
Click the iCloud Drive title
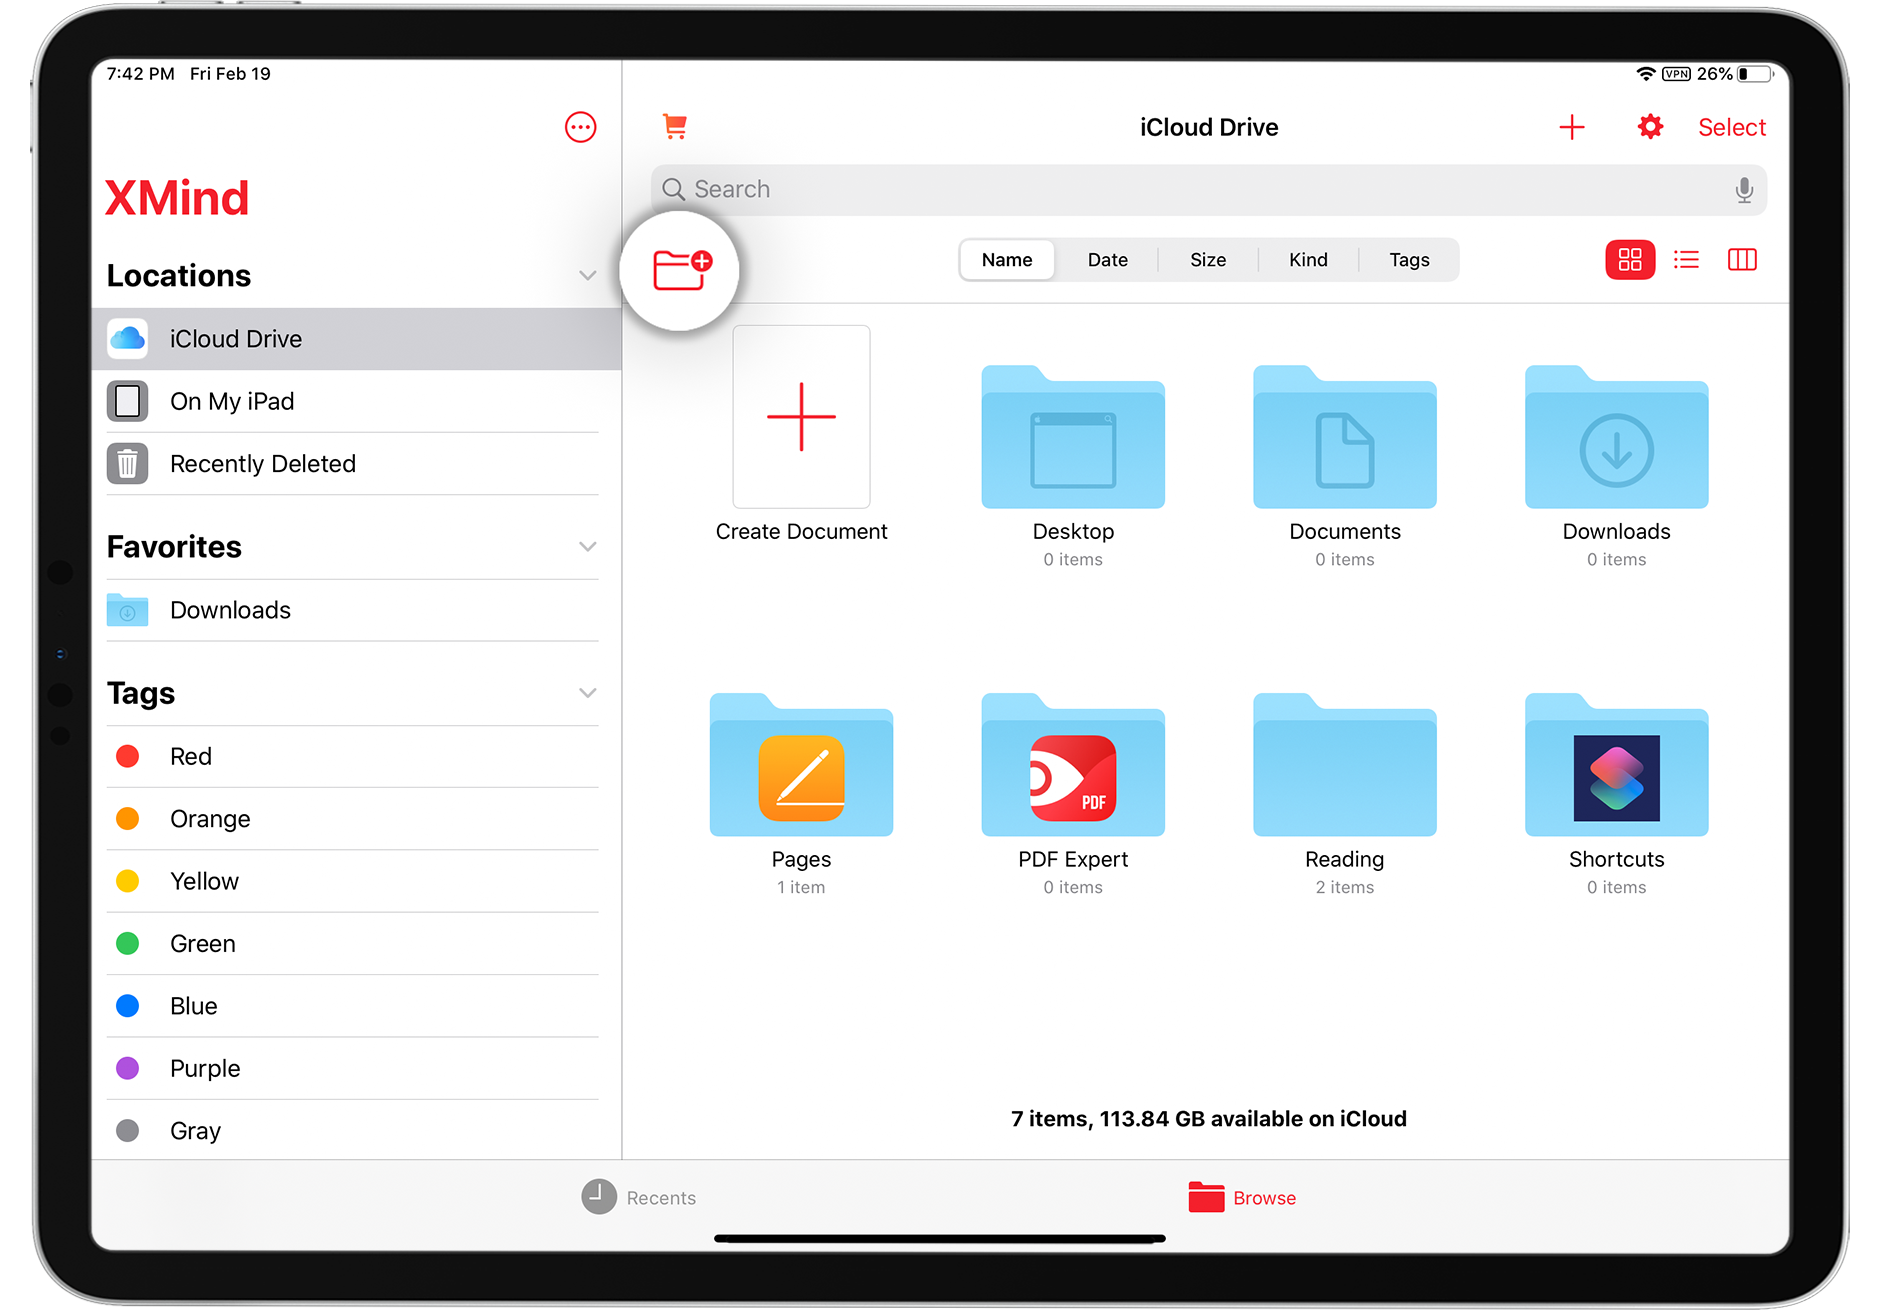1209,127
